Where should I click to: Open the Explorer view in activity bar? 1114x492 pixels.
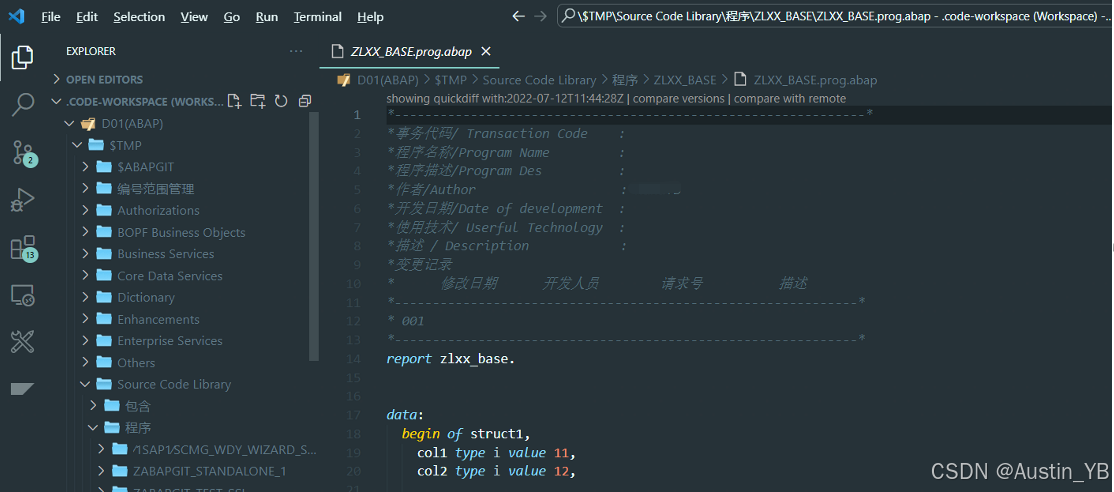22,57
